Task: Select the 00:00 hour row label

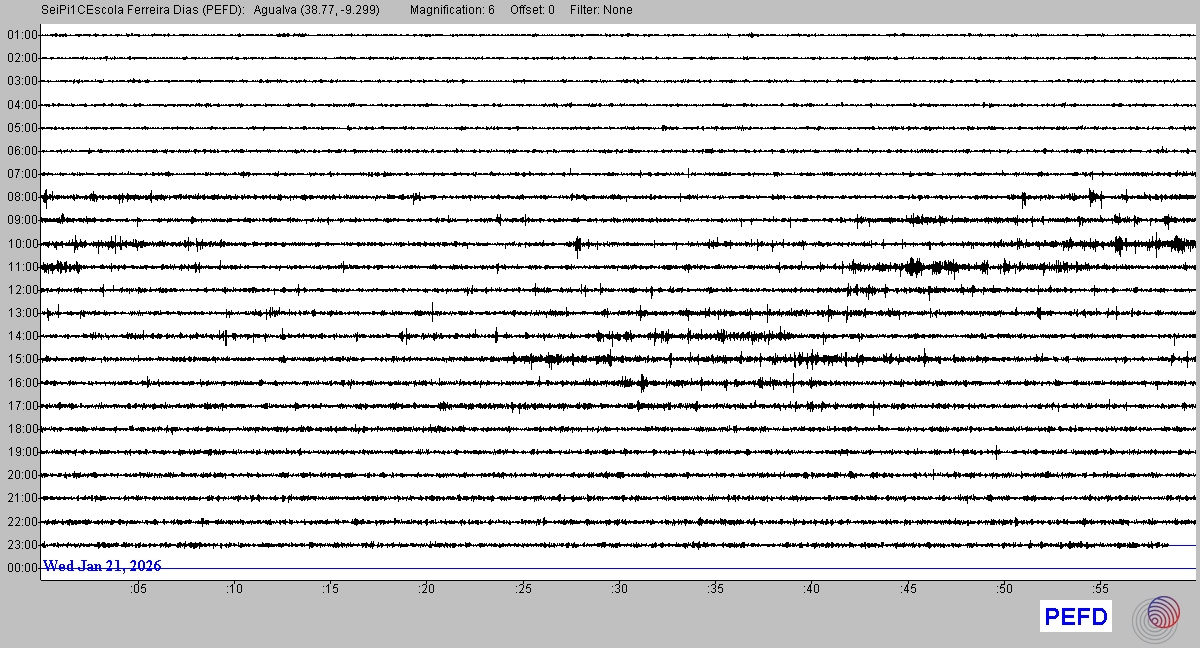Action: pyautogui.click(x=22, y=568)
